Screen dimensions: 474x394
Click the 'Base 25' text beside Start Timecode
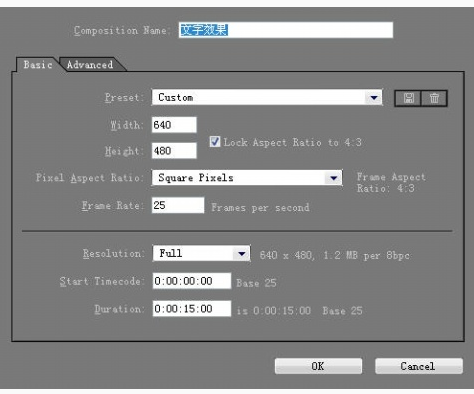(x=256, y=283)
